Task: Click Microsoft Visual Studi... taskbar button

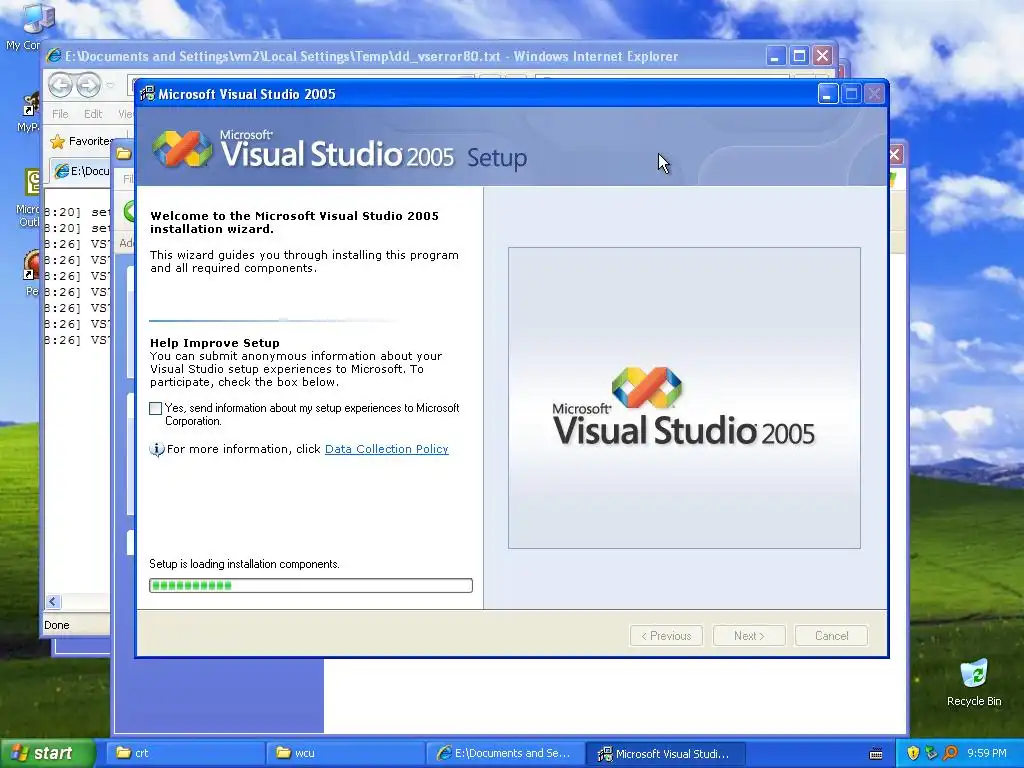Action: pos(665,754)
